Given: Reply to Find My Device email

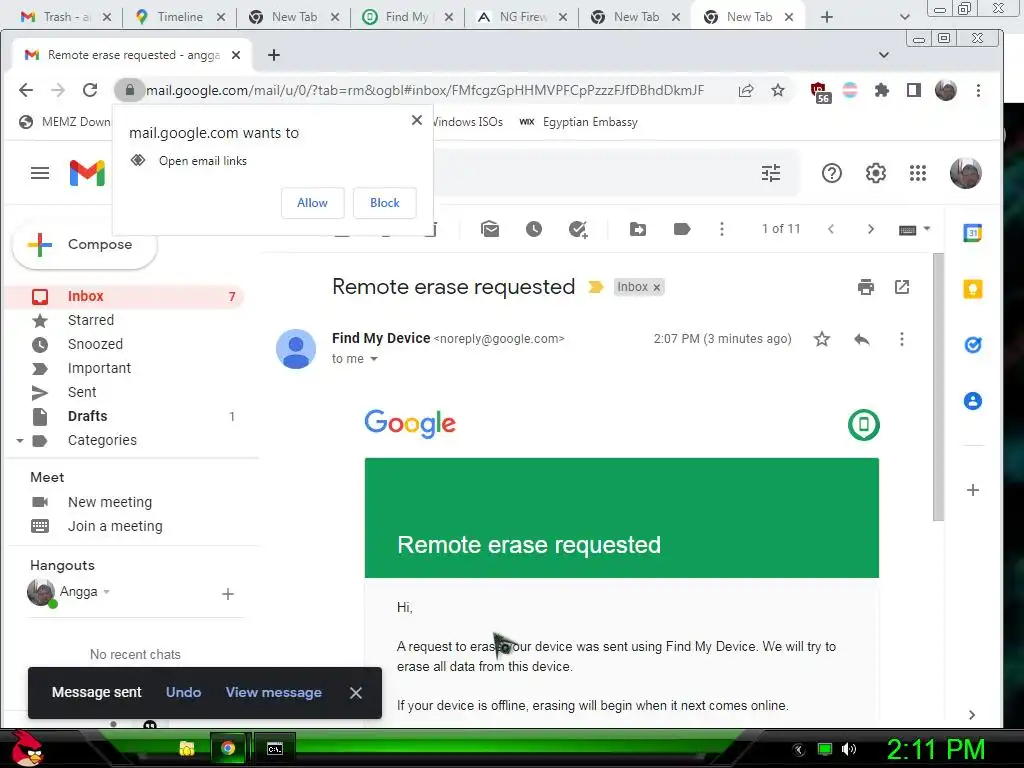Looking at the screenshot, I should pos(862,339).
